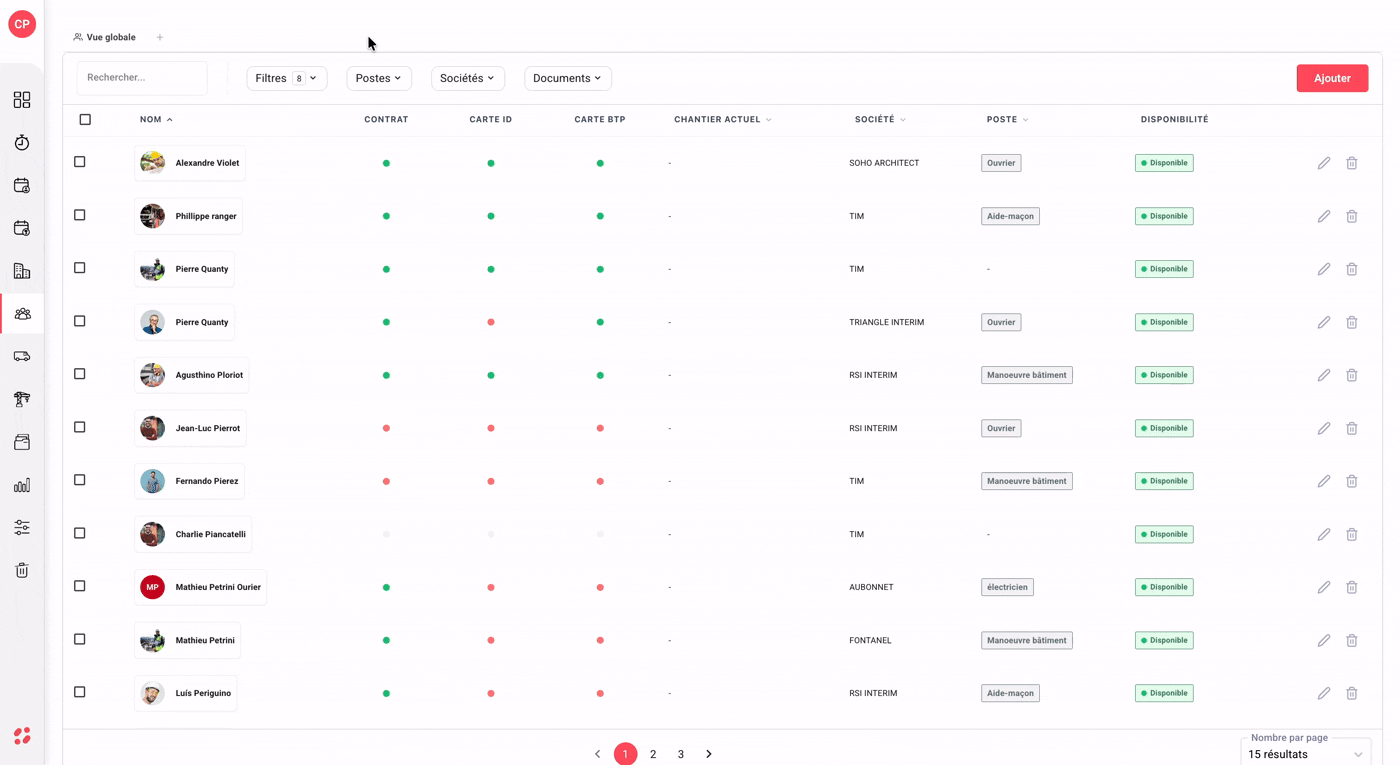Select the Vue globale tab
Viewport: 1400px width, 765px height.
(x=104, y=37)
